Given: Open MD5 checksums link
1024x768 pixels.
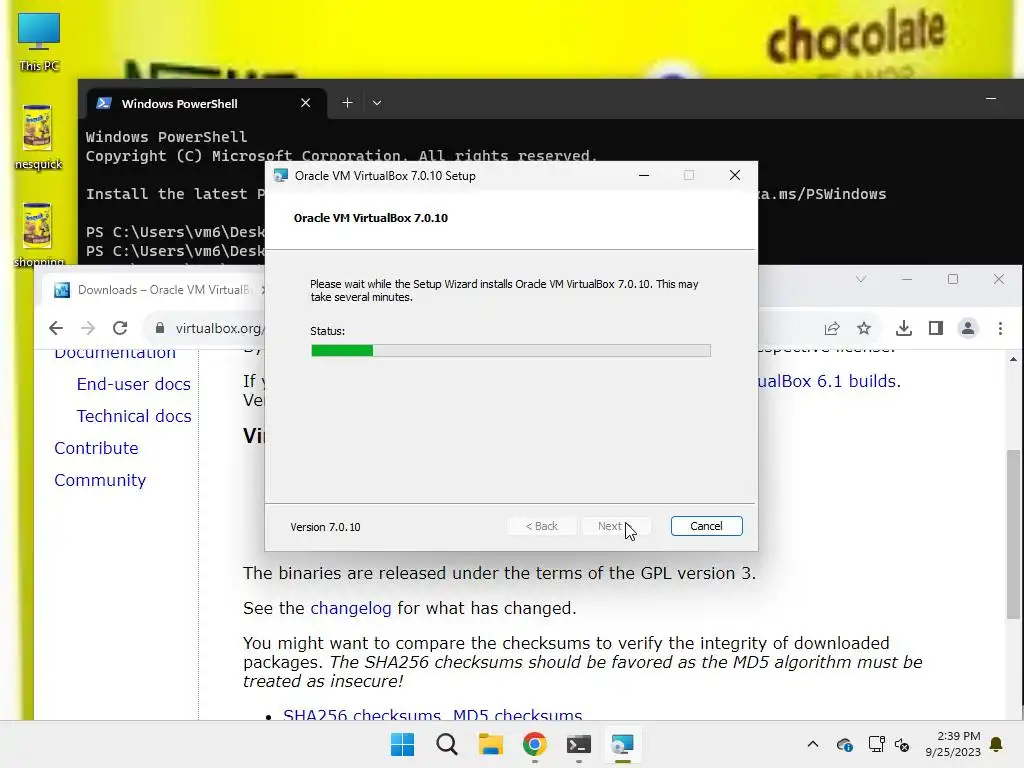Looking at the screenshot, I should tap(517, 714).
